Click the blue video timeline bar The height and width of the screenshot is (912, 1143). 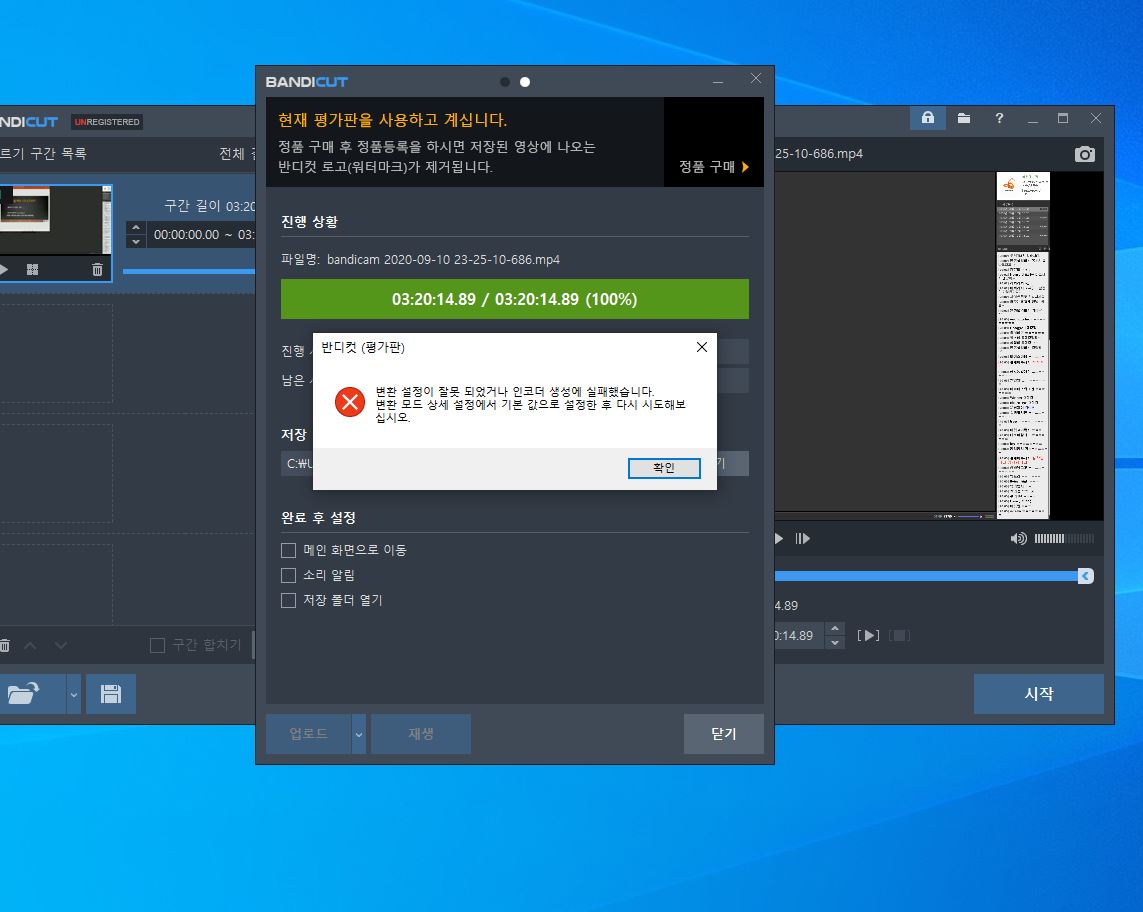(x=926, y=576)
